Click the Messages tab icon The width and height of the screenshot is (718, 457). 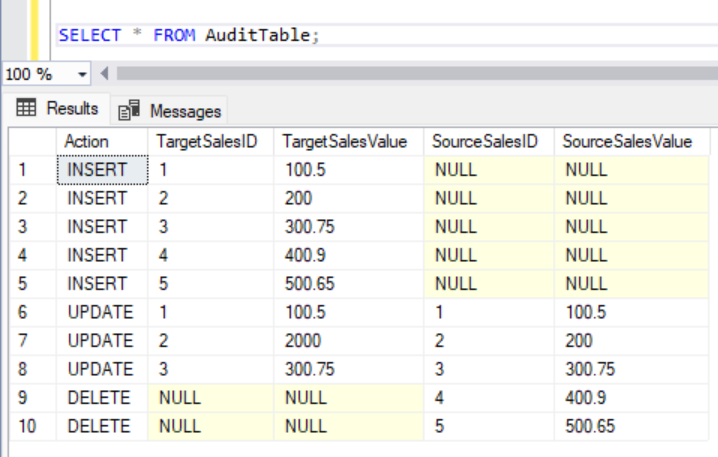pyautogui.click(x=129, y=110)
